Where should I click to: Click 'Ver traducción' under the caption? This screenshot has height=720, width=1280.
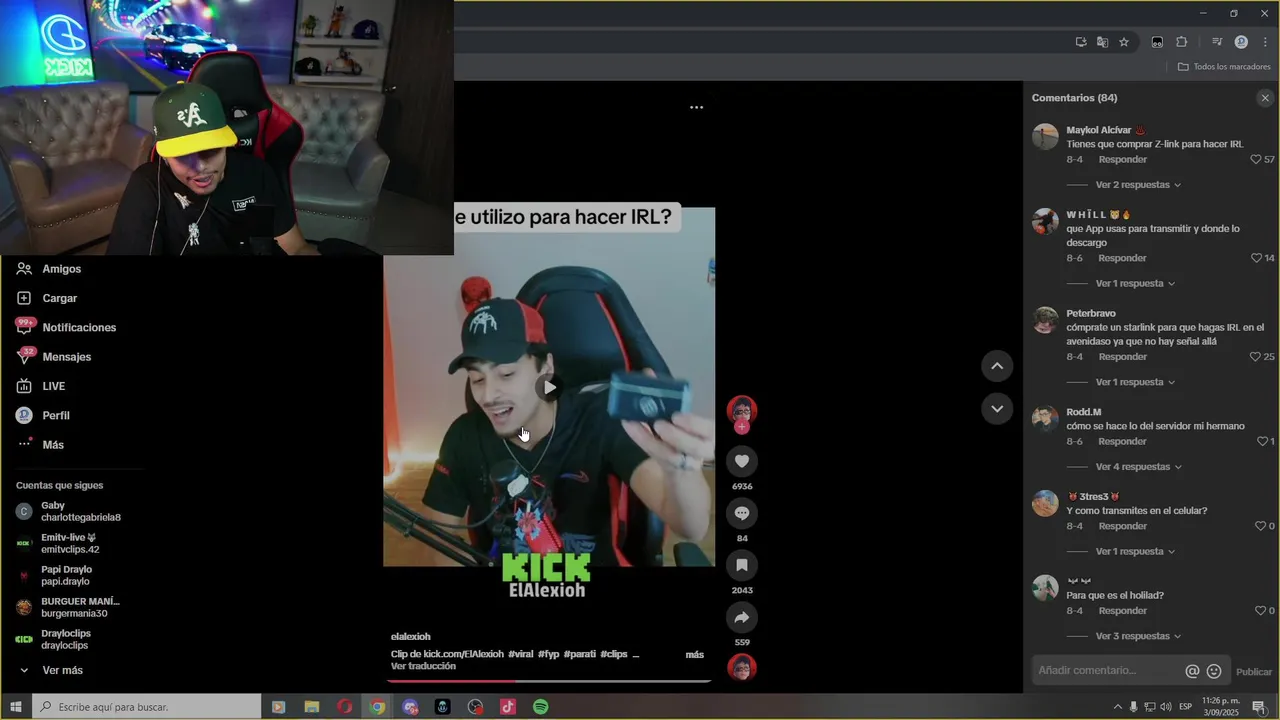[423, 666]
